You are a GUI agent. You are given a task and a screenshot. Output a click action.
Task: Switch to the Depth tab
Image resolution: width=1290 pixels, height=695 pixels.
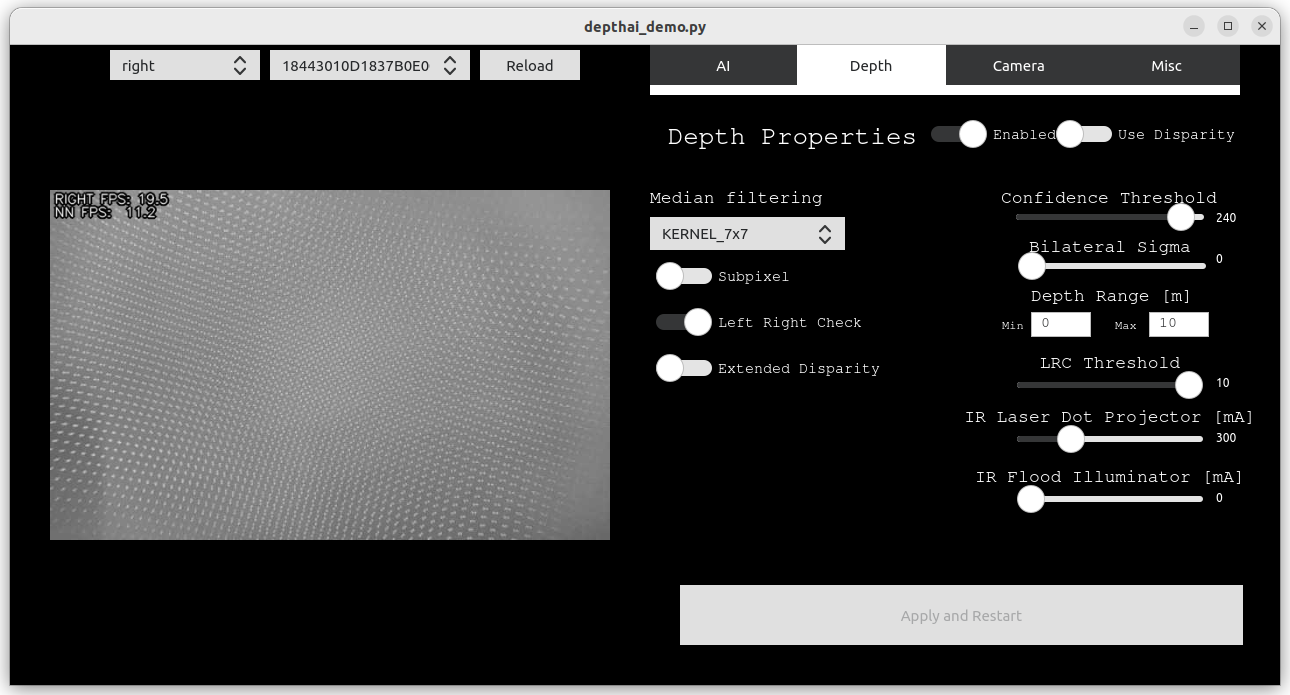[870, 65]
